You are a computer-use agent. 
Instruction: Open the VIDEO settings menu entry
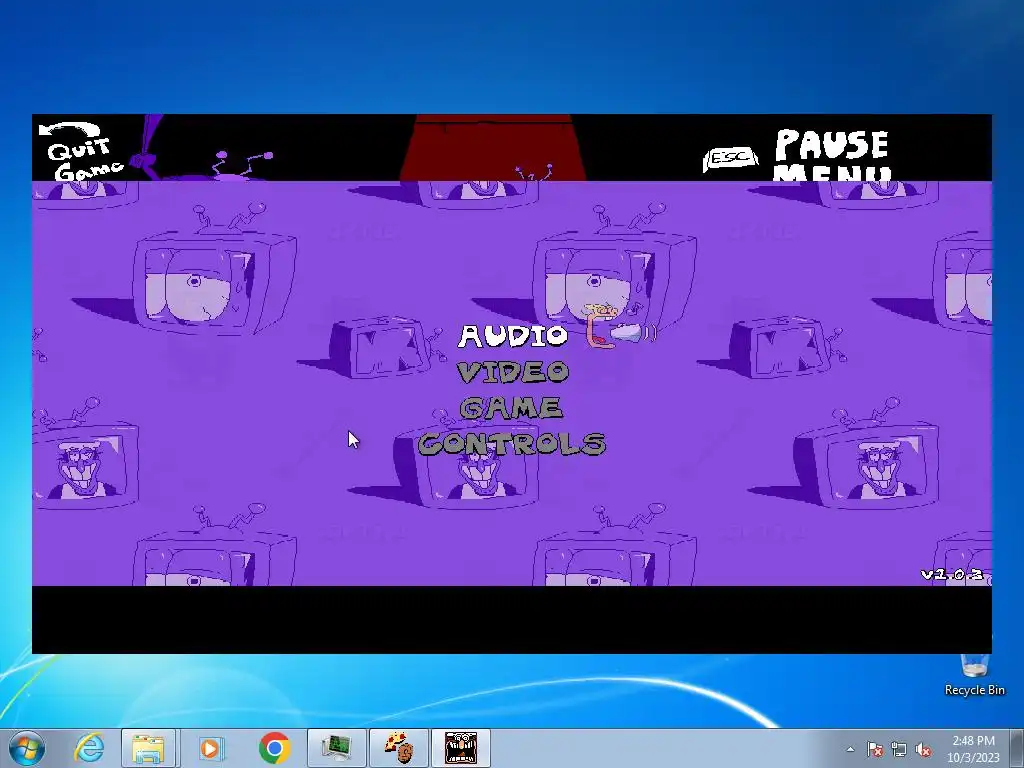[513, 372]
